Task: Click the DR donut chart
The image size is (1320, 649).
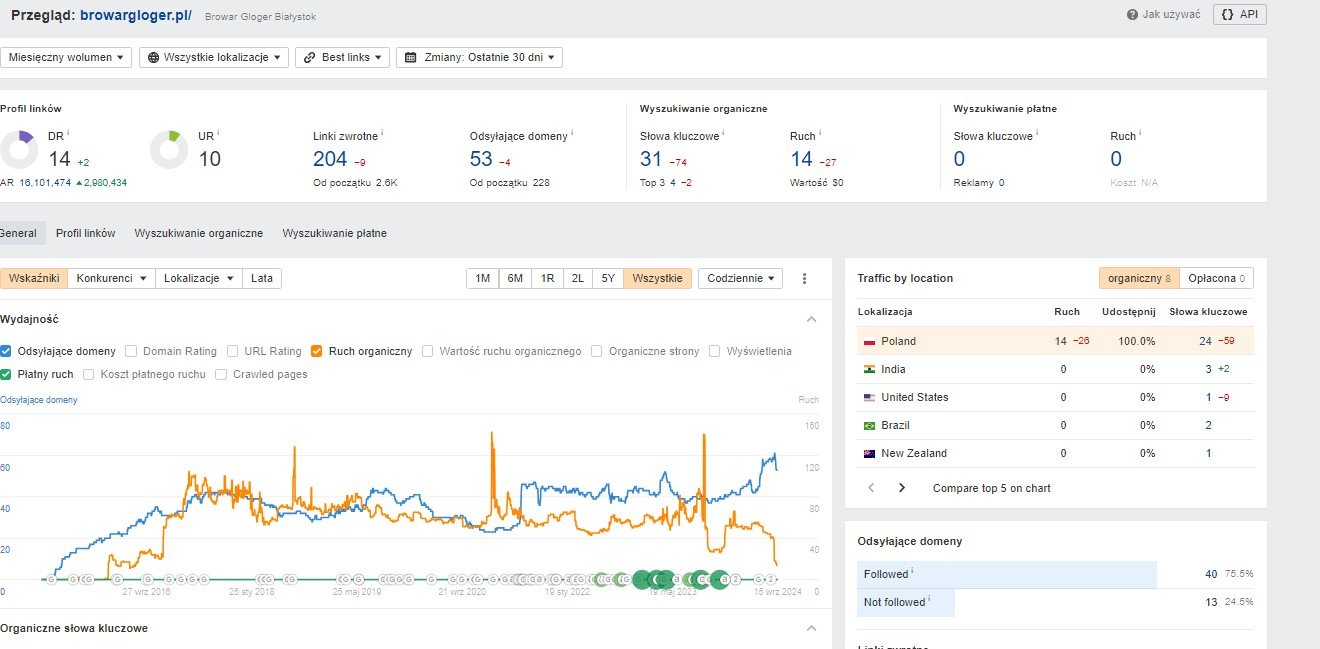Action: click(19, 150)
